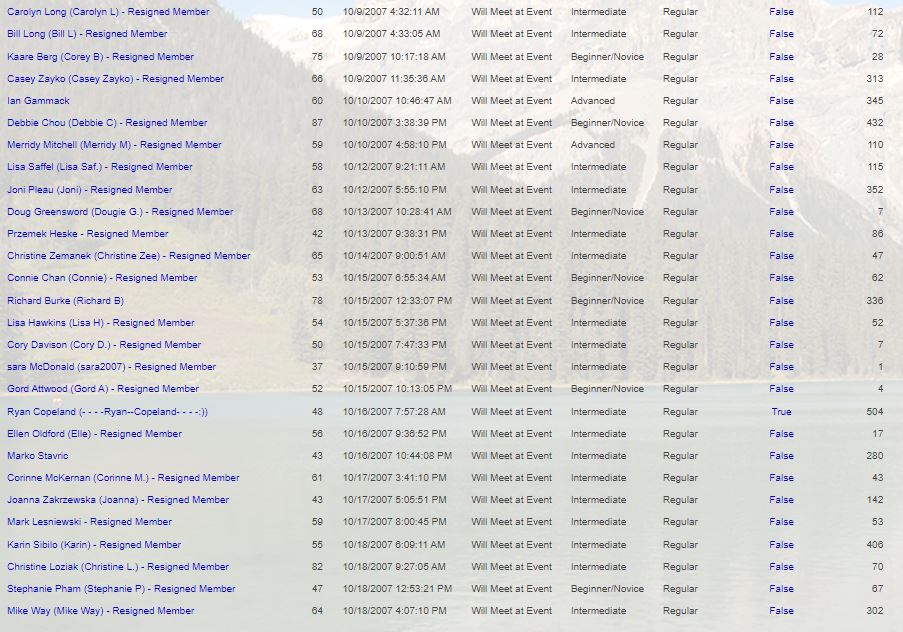Click Advanced in Merridy Mitchell's row
The image size is (903, 632).
pos(593,145)
